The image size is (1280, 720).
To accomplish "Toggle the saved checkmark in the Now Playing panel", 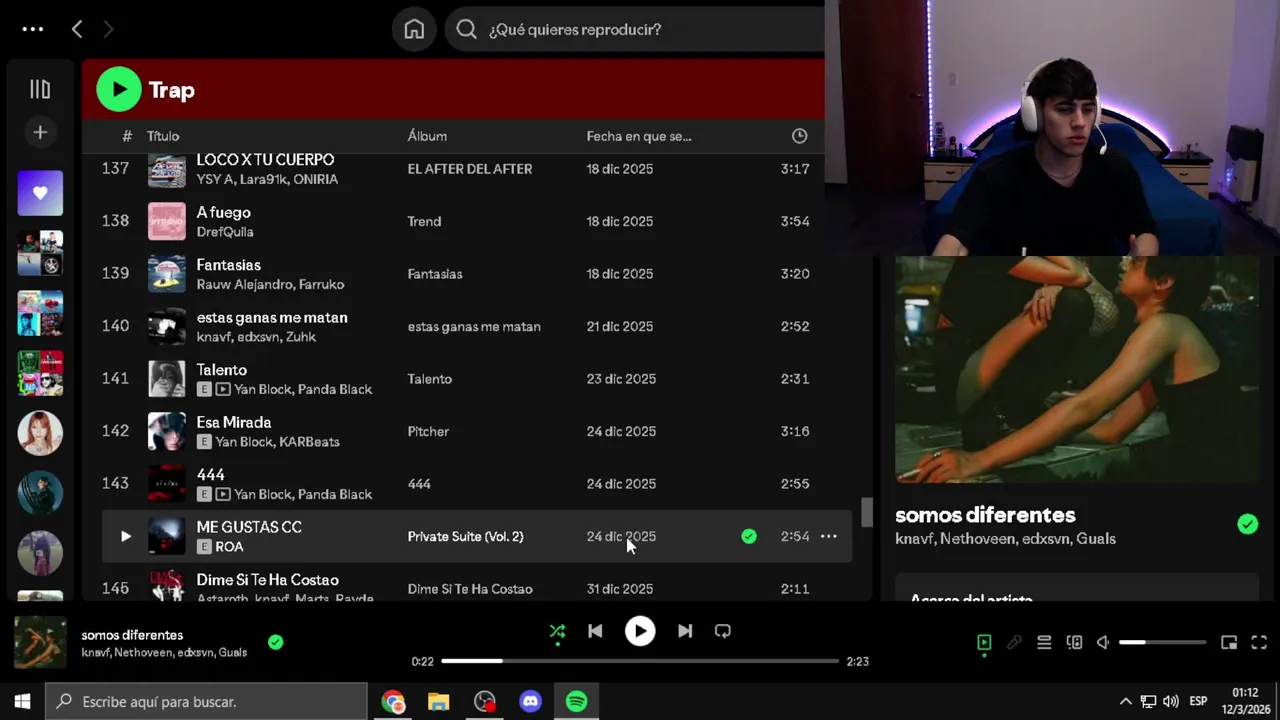I will [x=1247, y=524].
